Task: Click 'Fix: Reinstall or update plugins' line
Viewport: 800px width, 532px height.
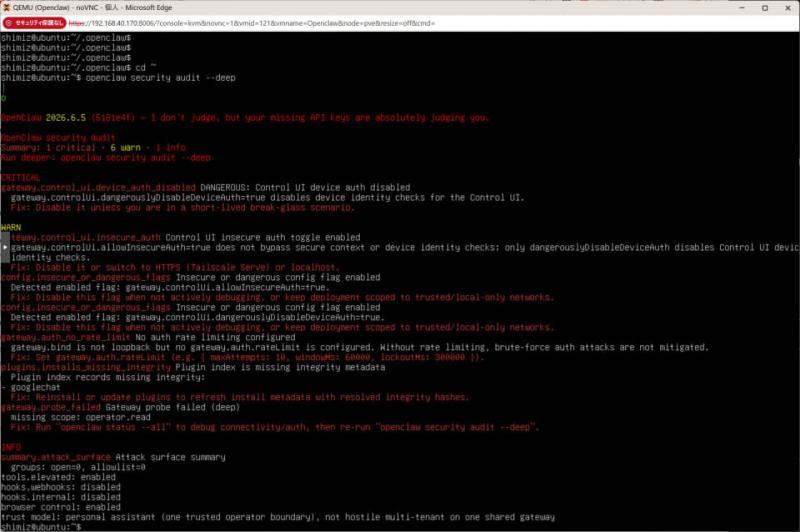Action: pyautogui.click(x=240, y=397)
